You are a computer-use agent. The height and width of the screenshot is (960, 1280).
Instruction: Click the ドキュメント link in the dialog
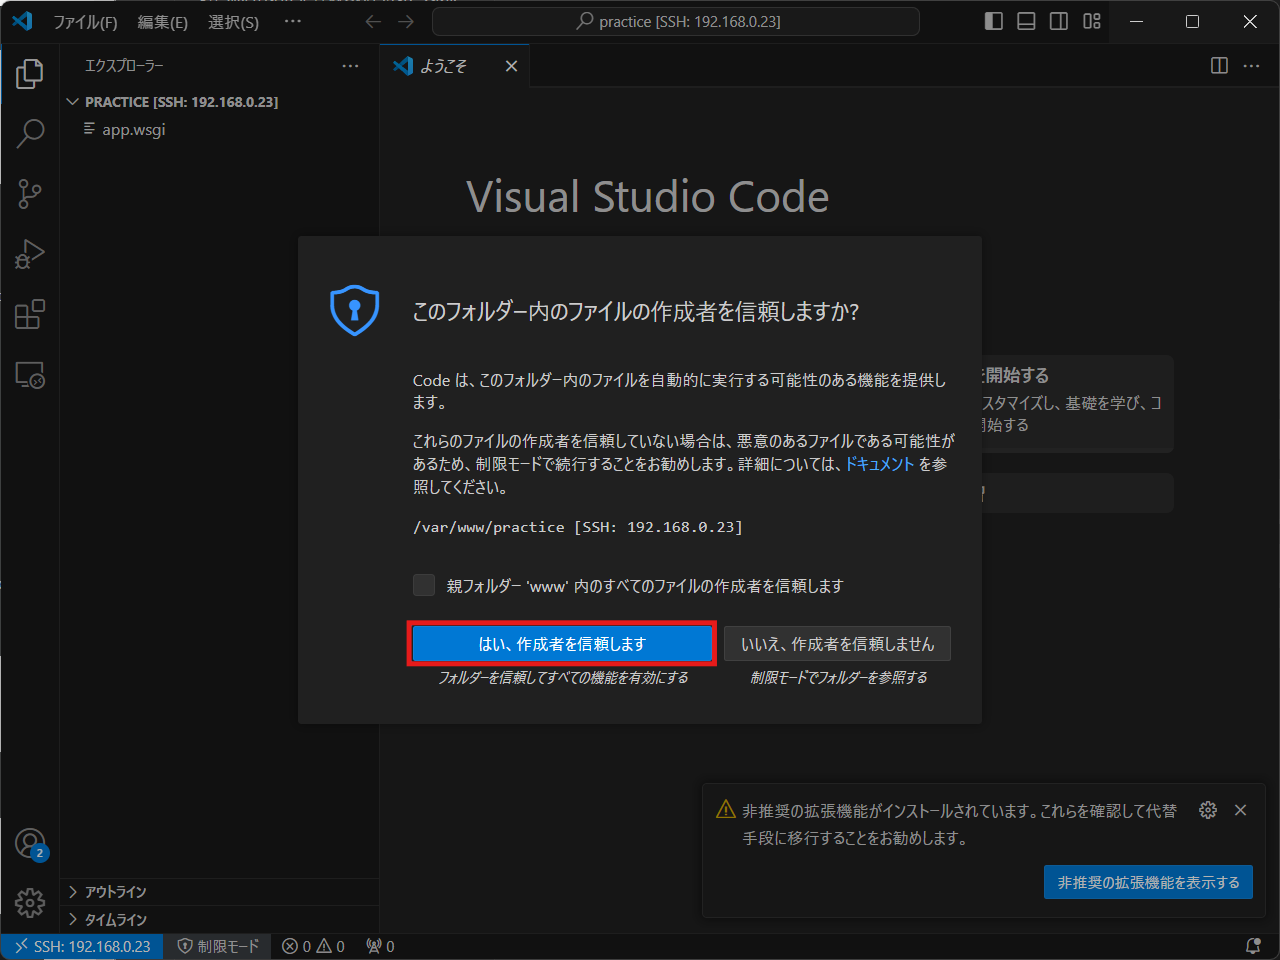[879, 464]
